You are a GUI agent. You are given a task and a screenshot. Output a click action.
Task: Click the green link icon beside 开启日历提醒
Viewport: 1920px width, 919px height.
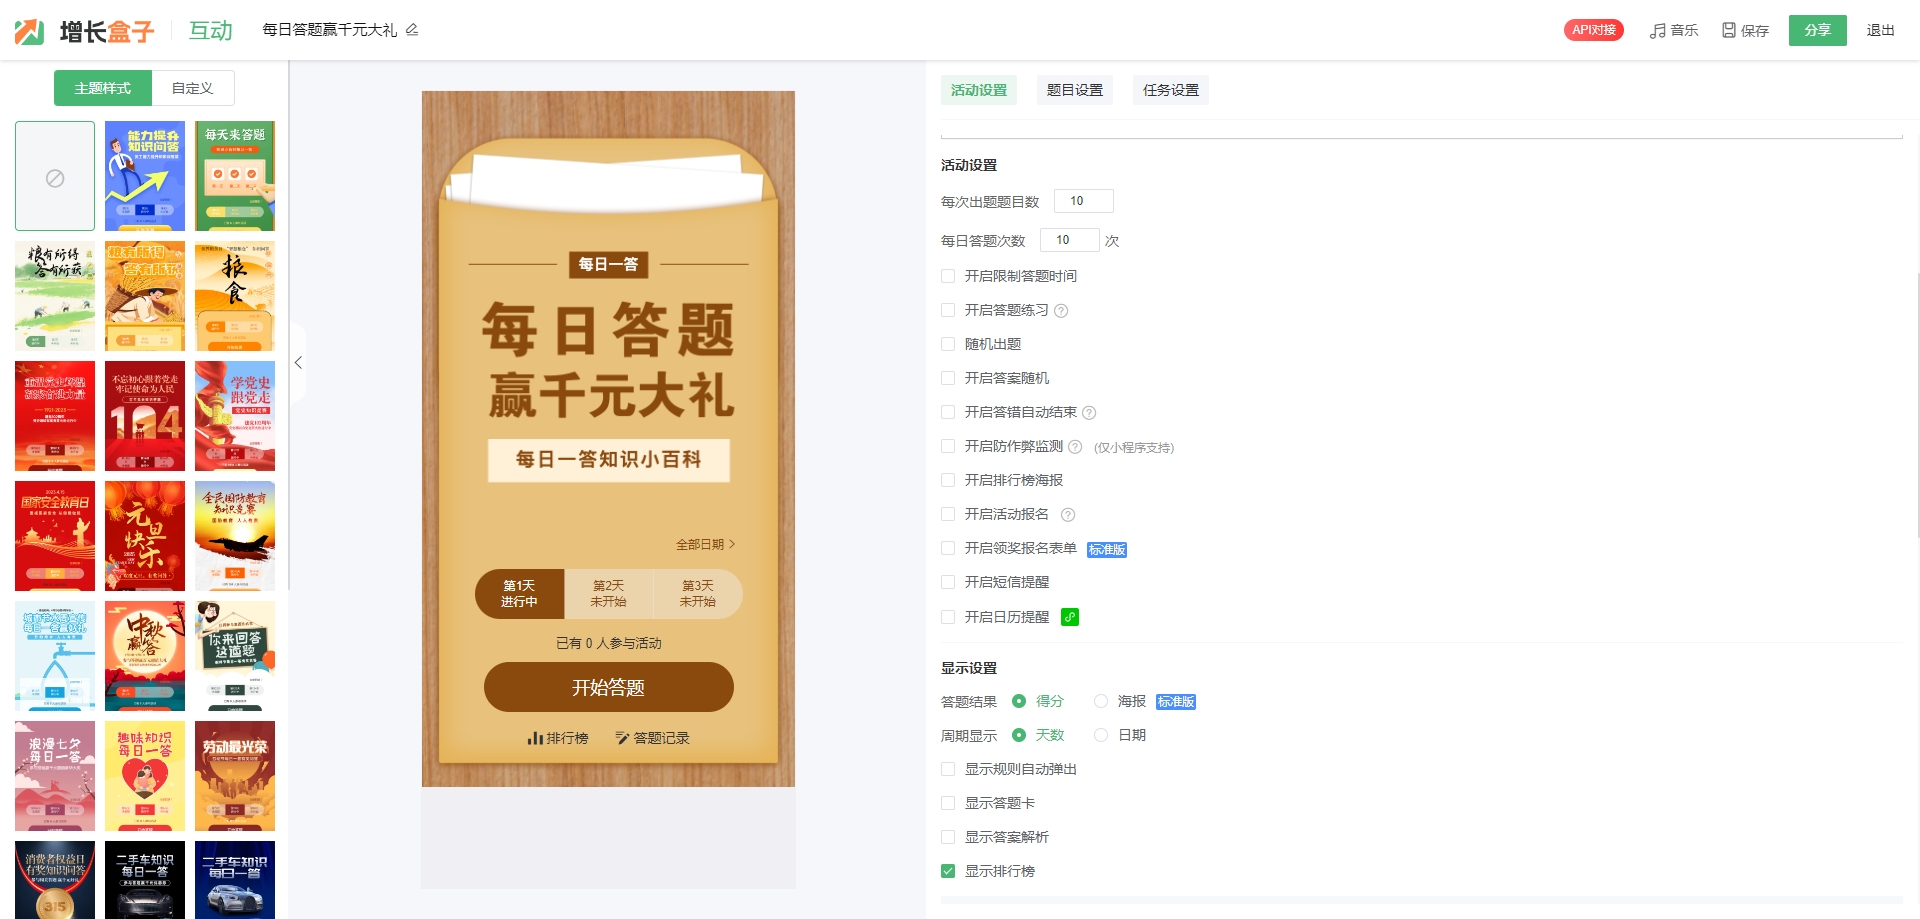point(1069,617)
